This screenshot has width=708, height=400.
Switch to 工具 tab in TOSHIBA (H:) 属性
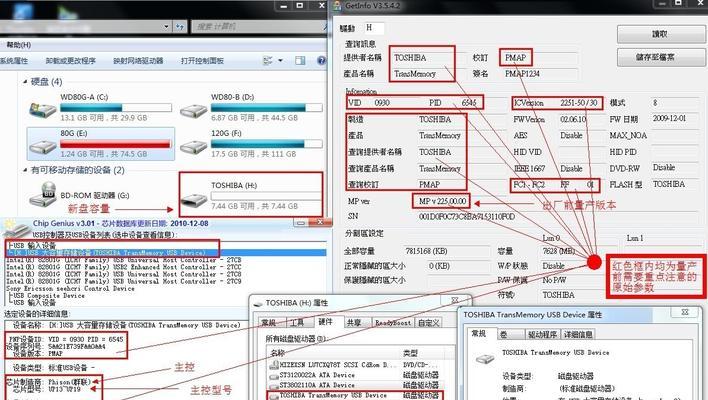(296, 322)
